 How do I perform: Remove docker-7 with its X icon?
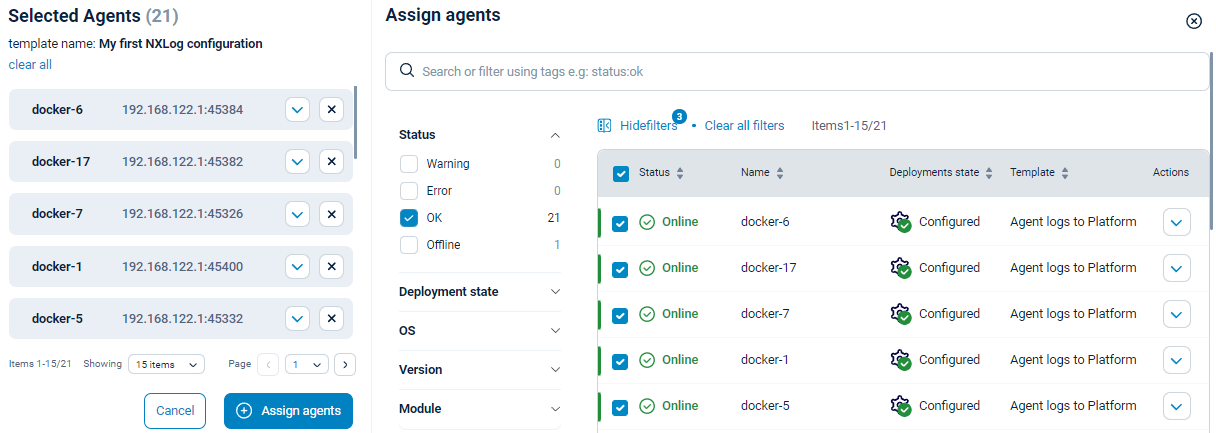tap(331, 213)
